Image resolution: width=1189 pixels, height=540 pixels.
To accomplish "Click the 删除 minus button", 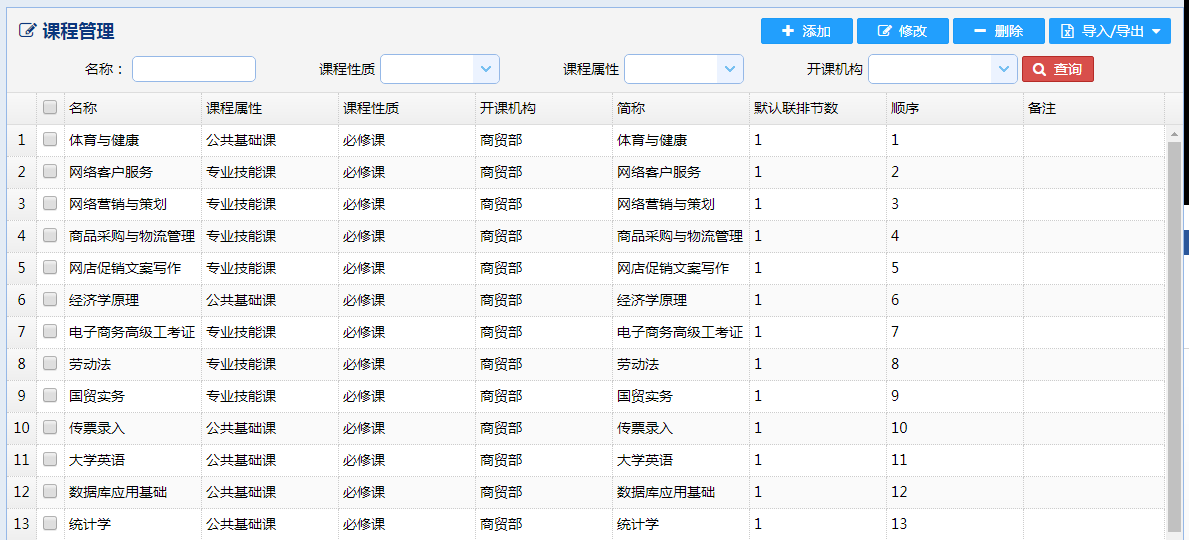I will [999, 31].
